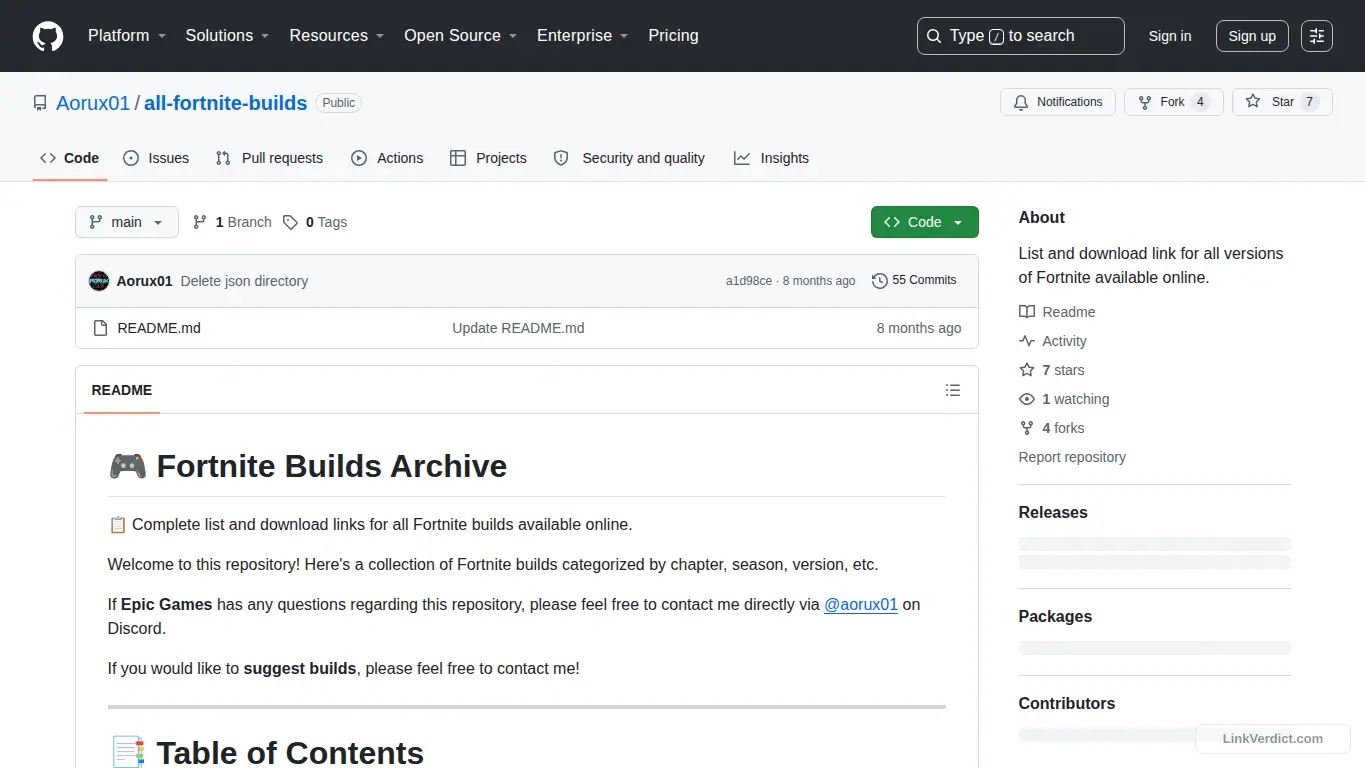1365x768 pixels.
Task: Open the Activity link
Action: coord(1053,341)
